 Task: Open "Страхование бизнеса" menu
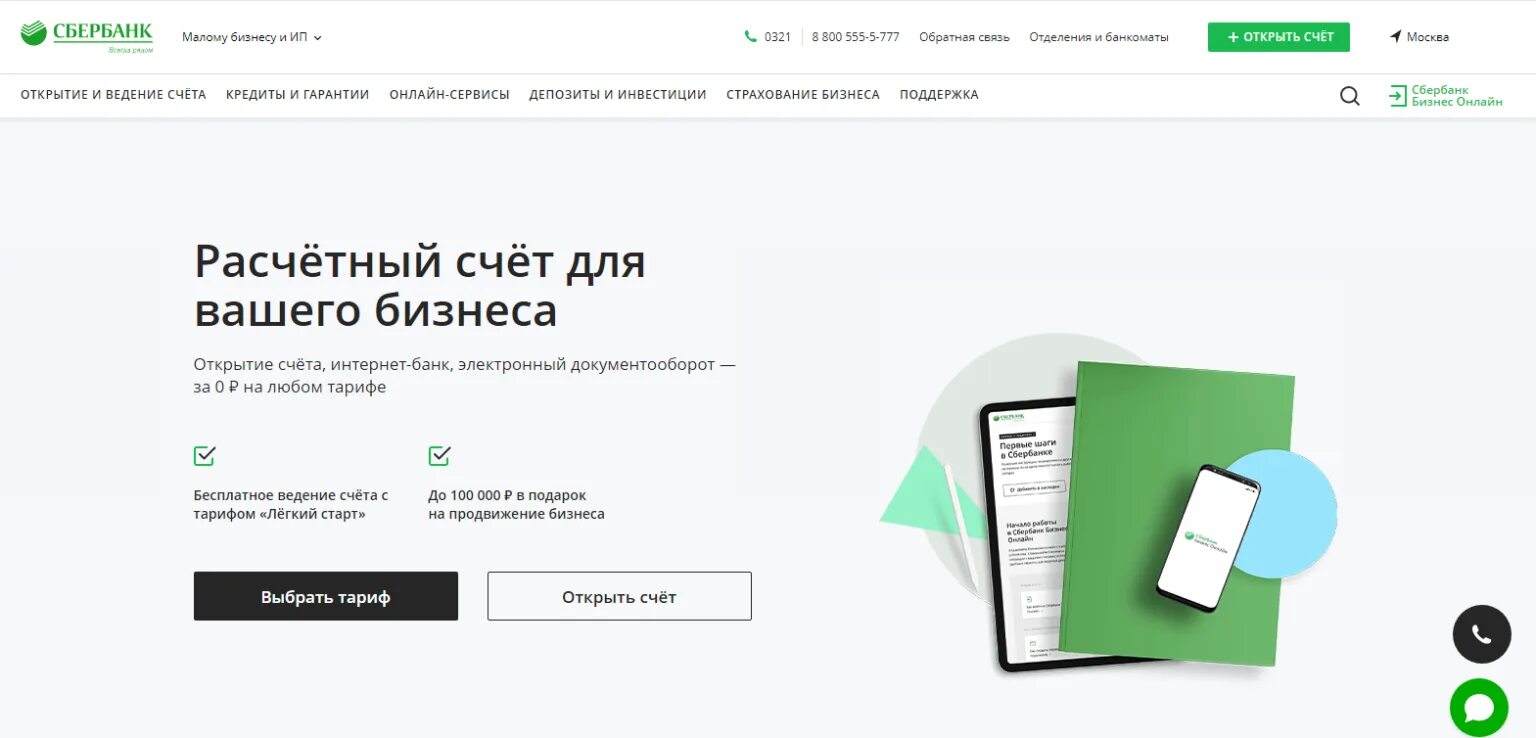coord(803,95)
